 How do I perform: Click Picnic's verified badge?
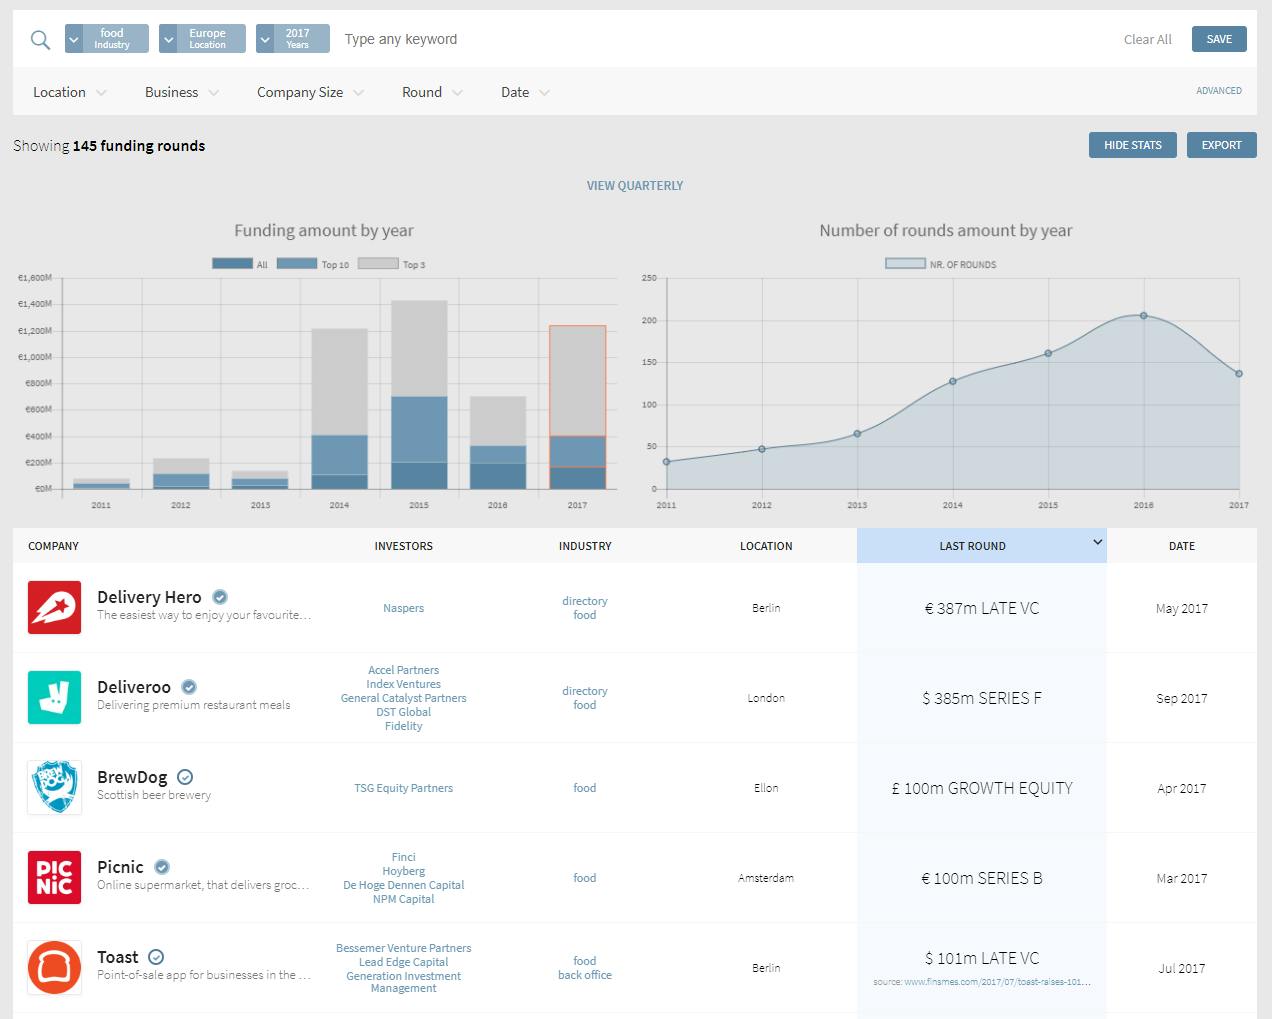tap(162, 867)
